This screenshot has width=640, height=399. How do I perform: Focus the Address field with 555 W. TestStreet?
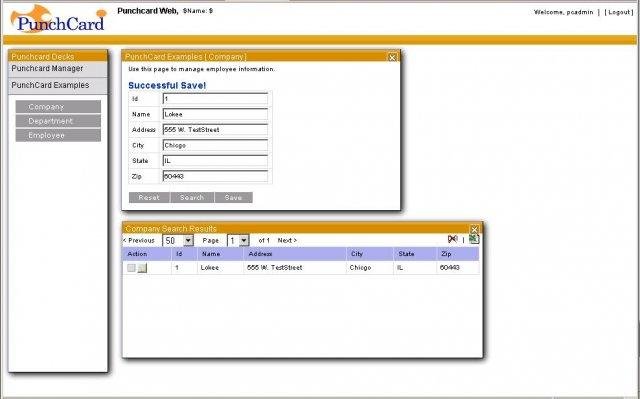click(x=215, y=130)
